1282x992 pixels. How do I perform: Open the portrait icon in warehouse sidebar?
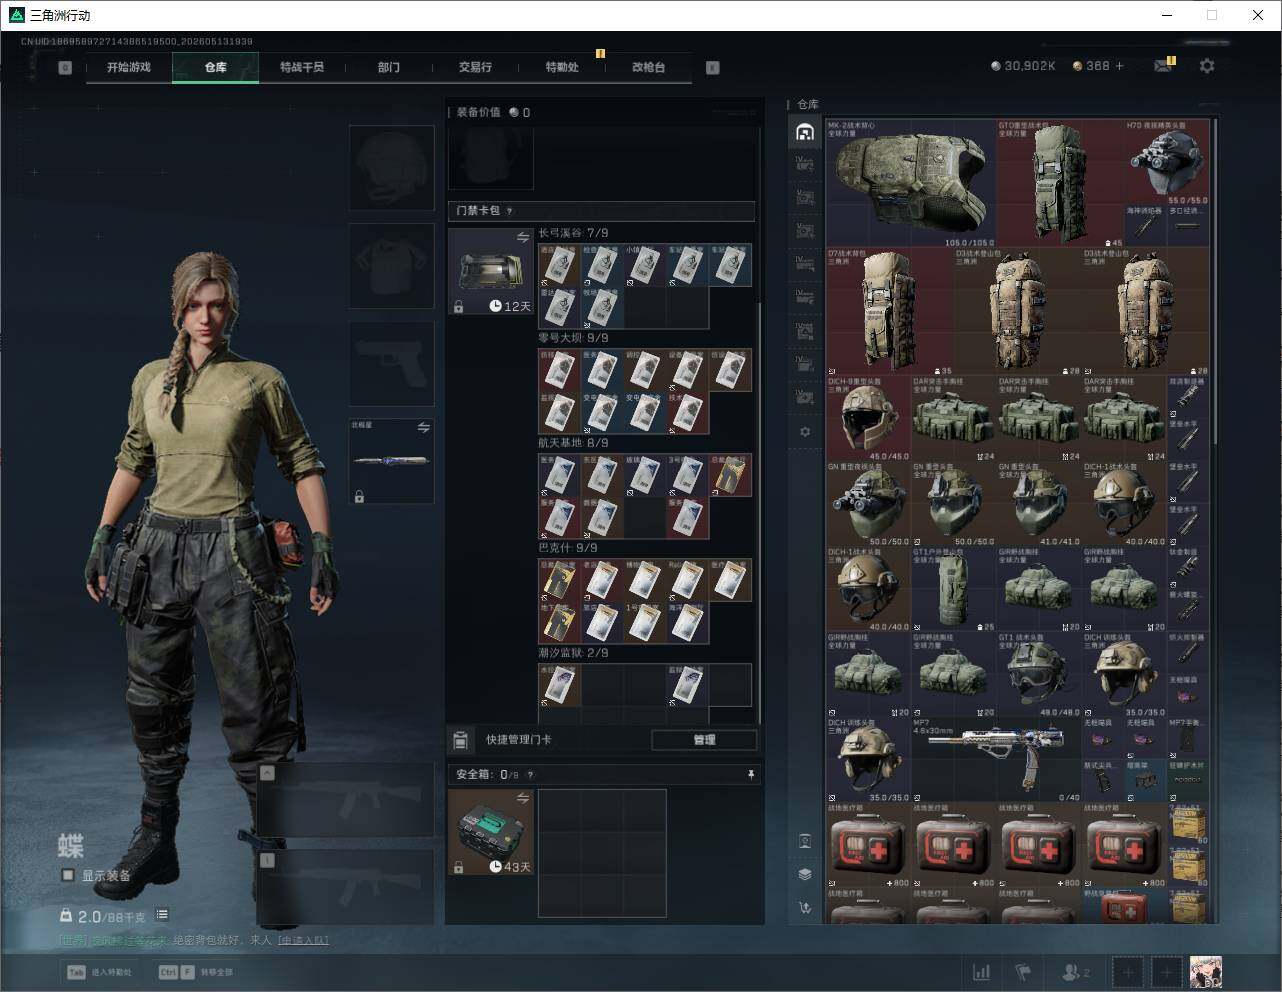click(x=805, y=841)
